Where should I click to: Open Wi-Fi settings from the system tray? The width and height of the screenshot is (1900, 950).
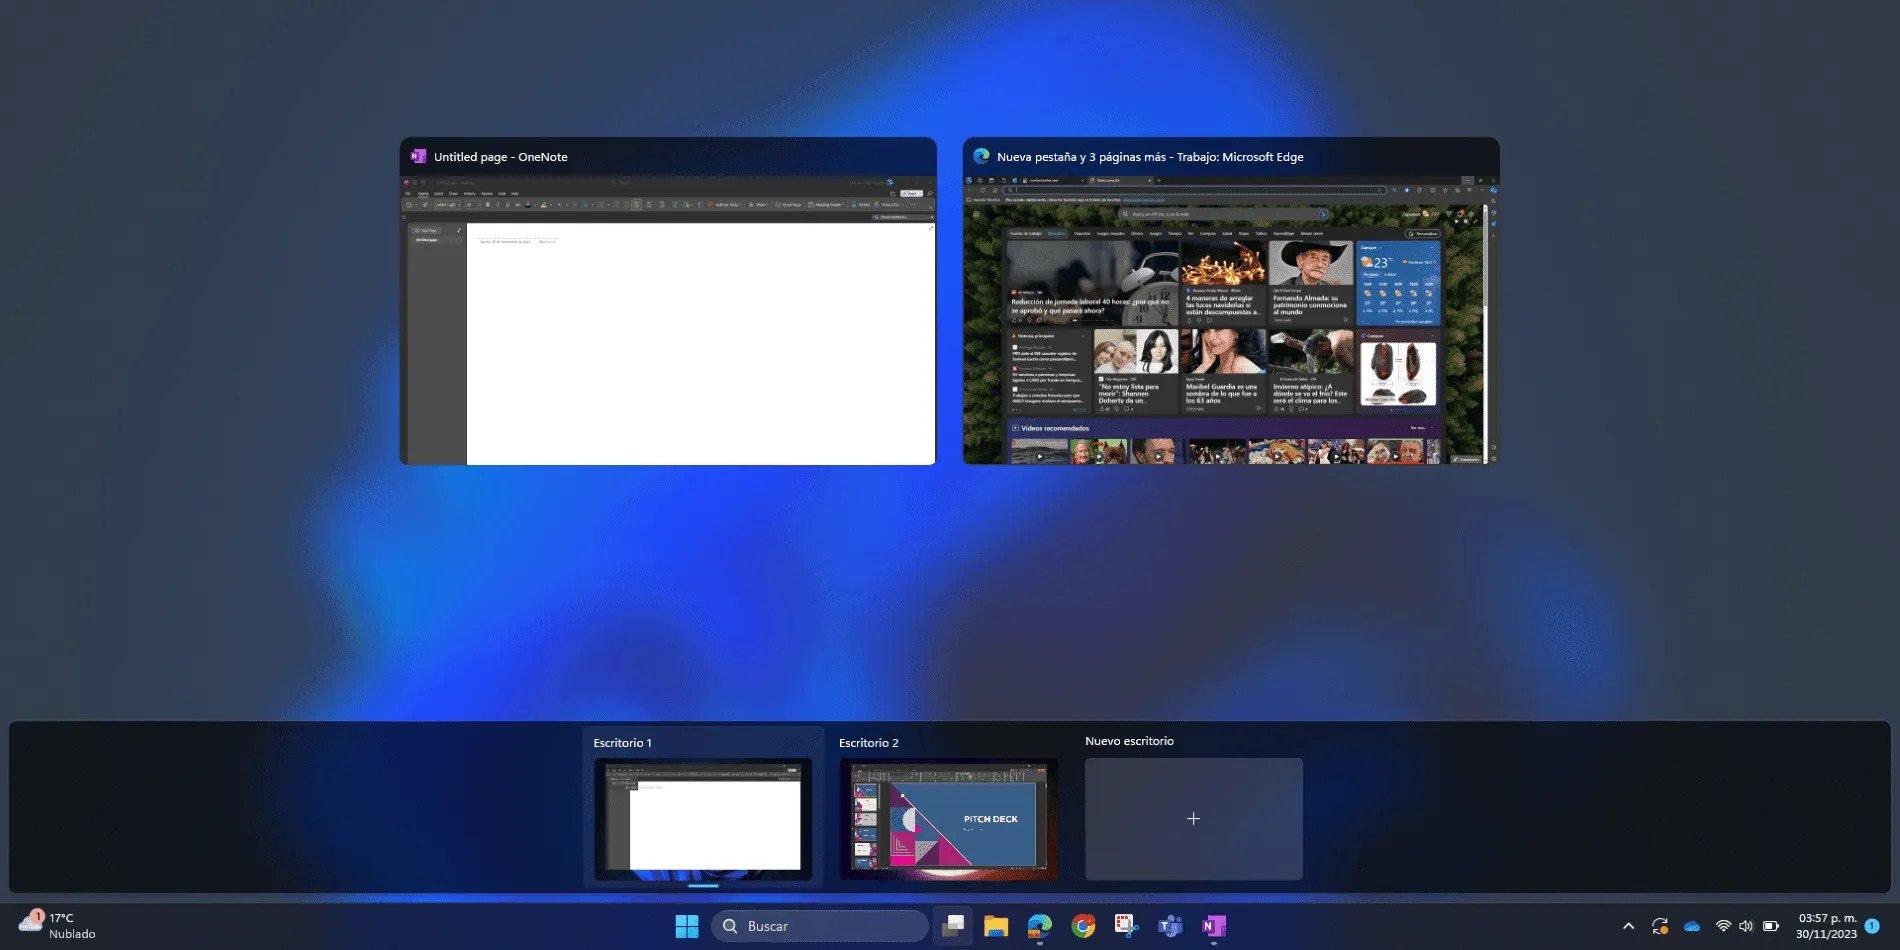1723,926
